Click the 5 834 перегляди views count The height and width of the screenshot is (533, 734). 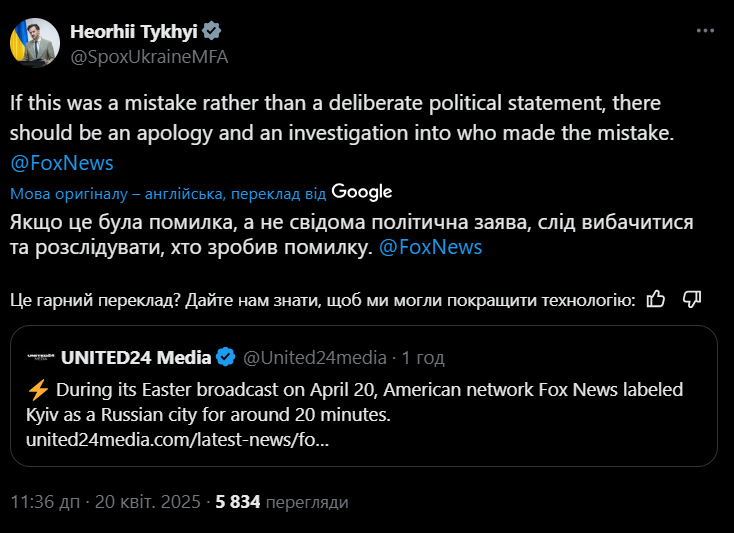click(281, 501)
